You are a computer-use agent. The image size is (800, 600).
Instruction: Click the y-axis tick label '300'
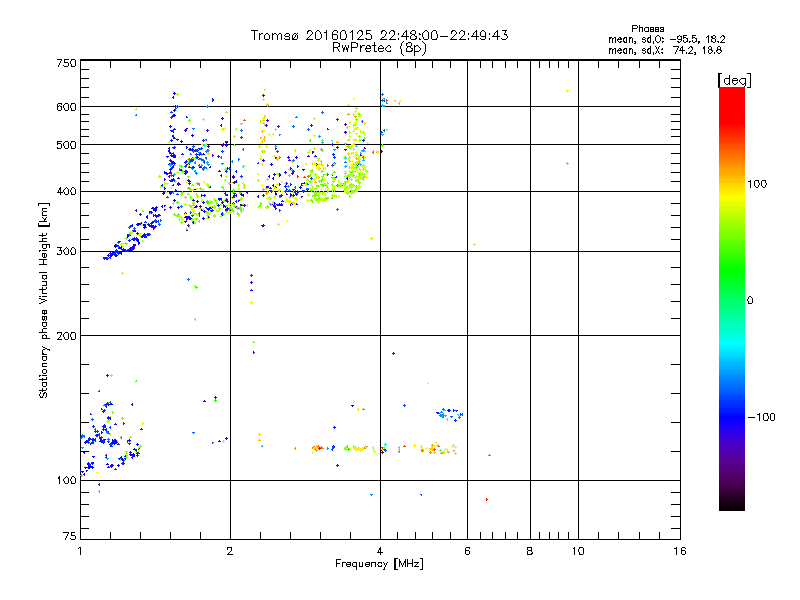point(66,252)
